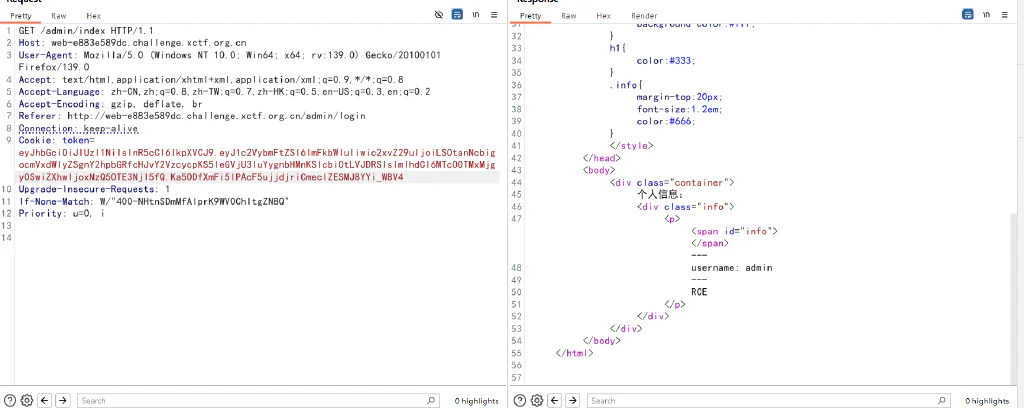Go to next match in Response search
Screen dimensions: 1024x408
pyautogui.click(x=573, y=400)
